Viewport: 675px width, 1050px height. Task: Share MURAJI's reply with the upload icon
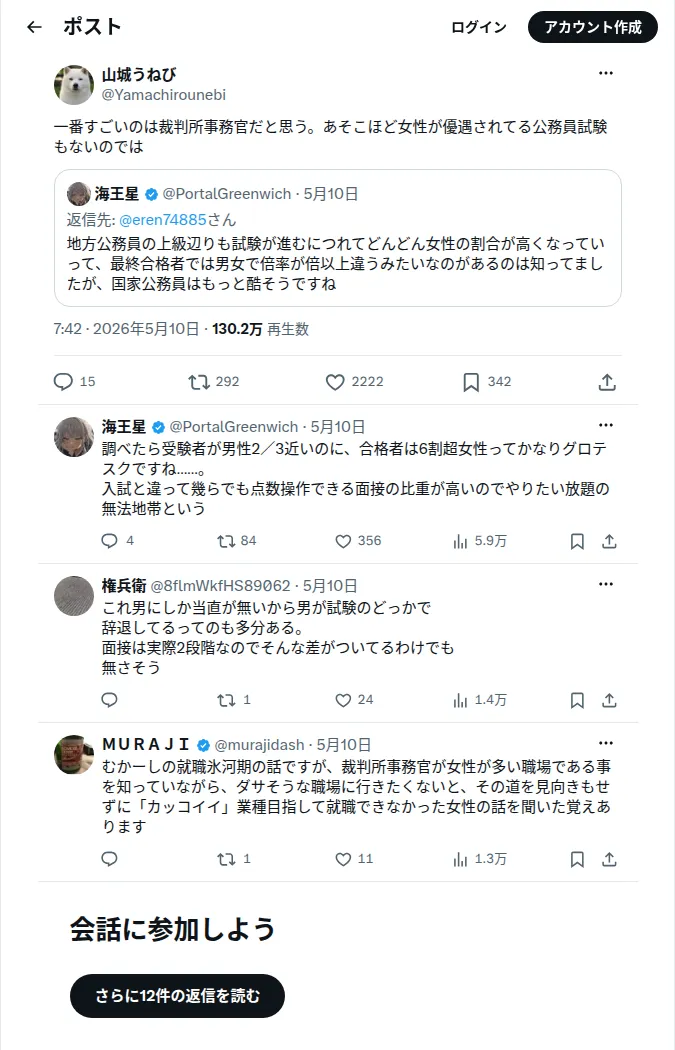click(609, 859)
